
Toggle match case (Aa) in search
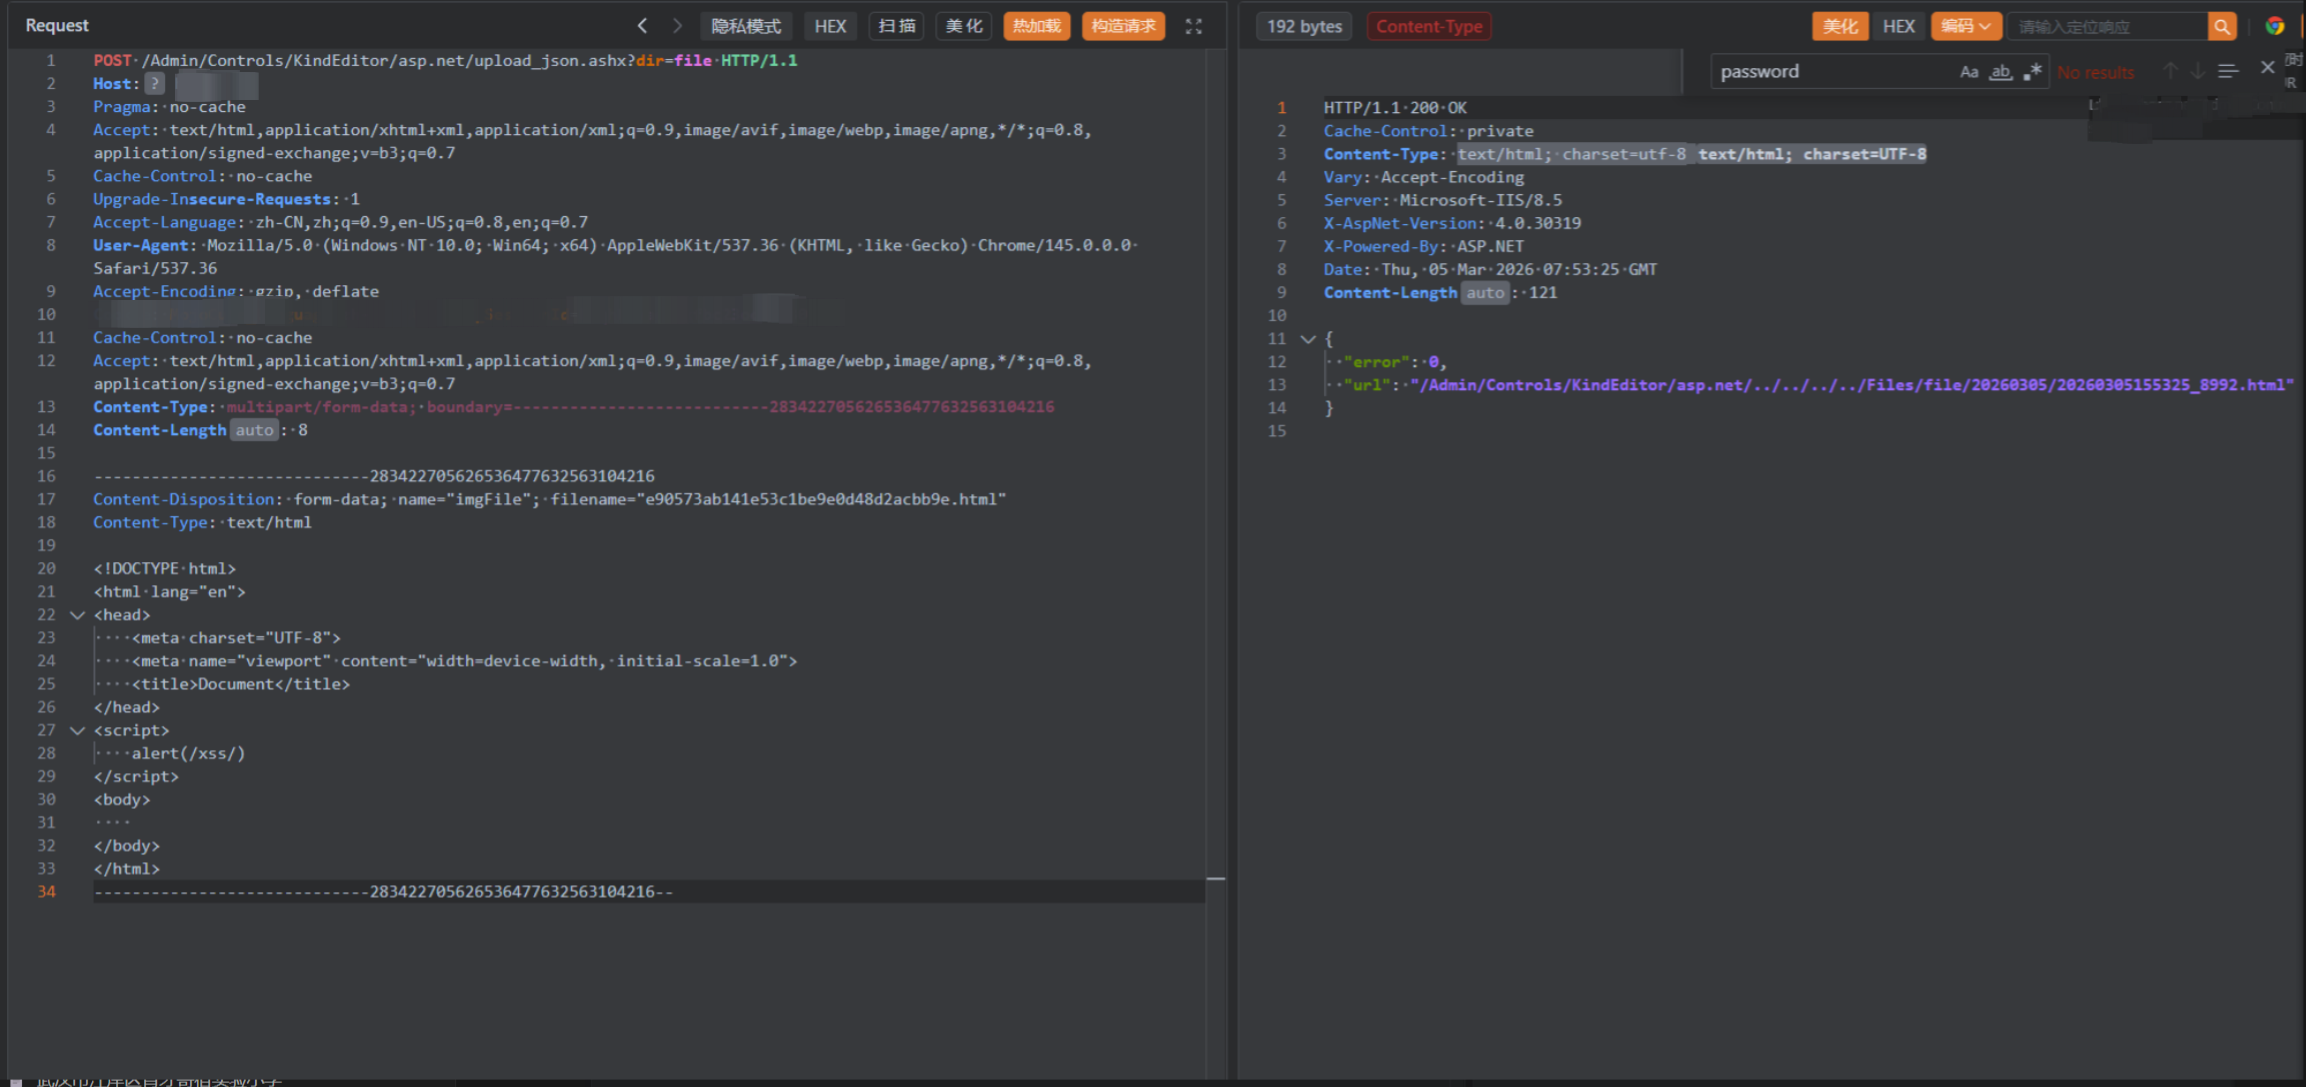1968,72
